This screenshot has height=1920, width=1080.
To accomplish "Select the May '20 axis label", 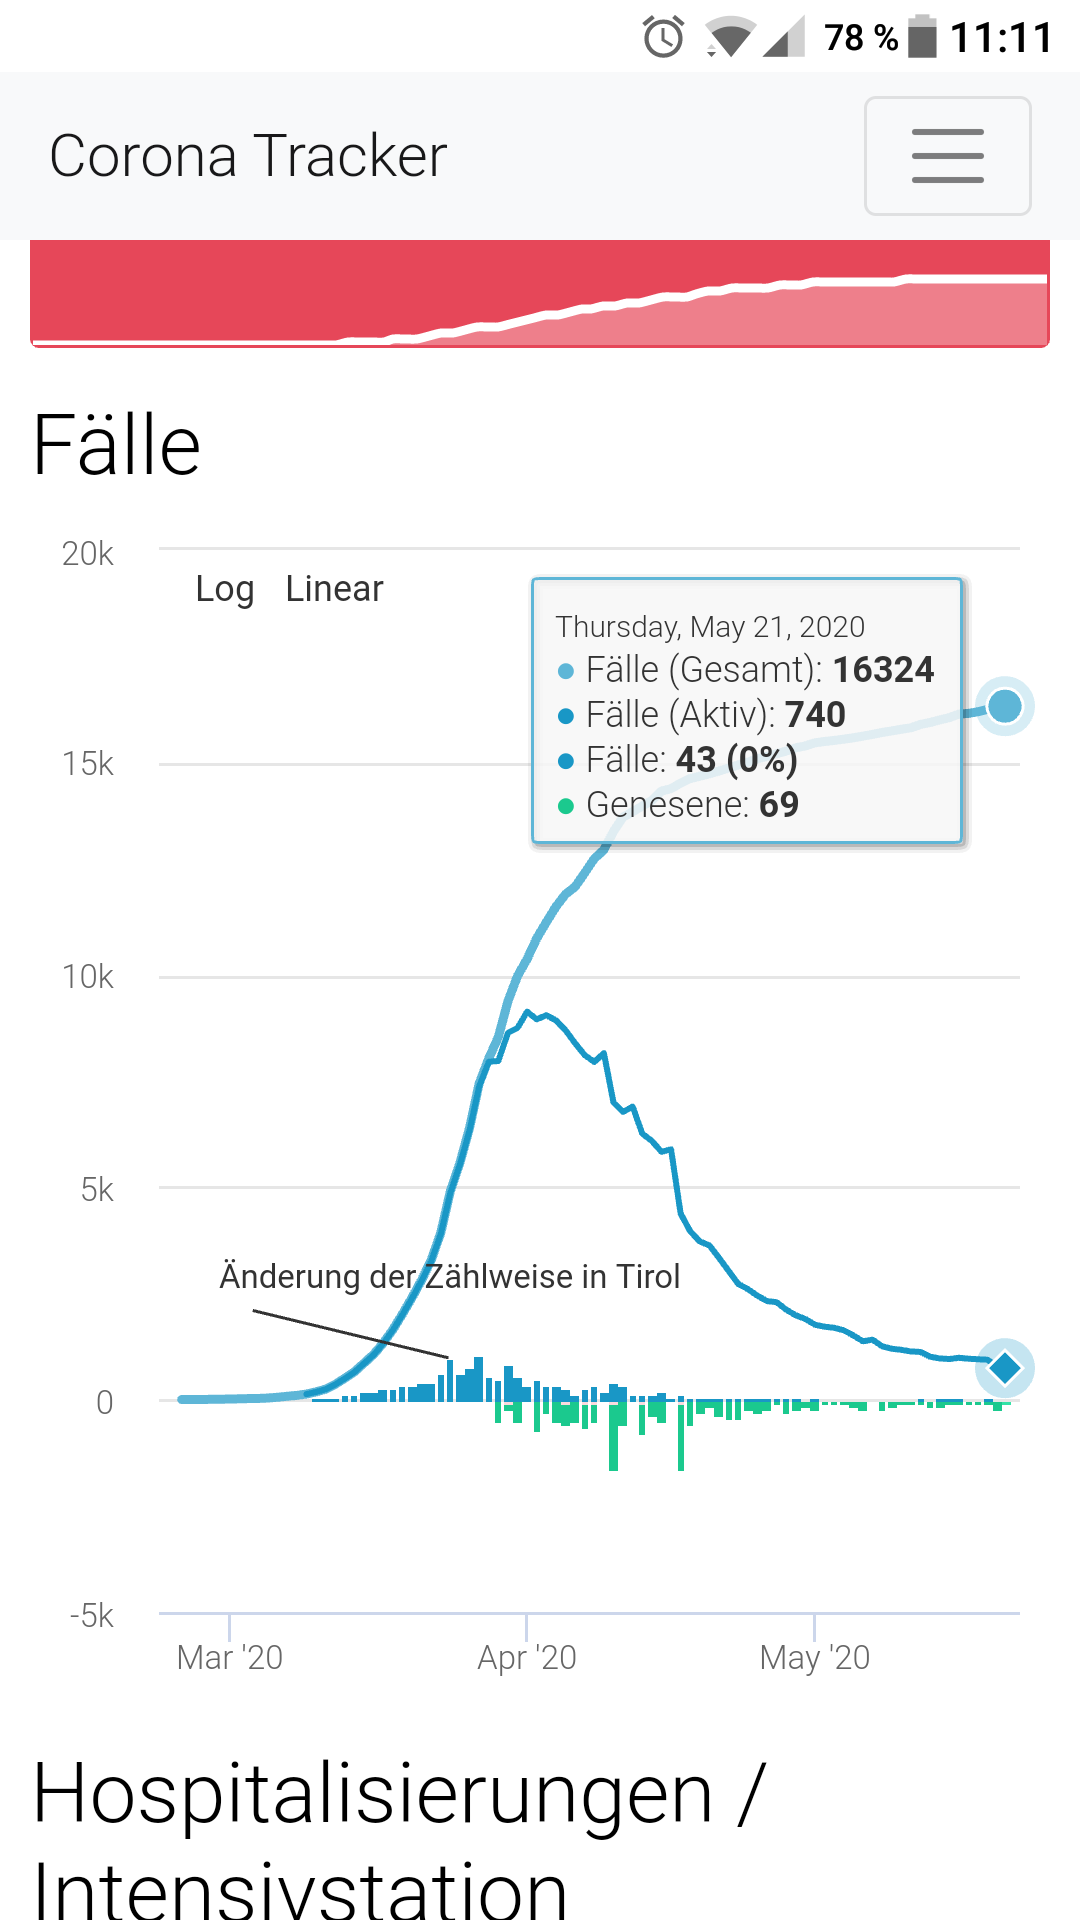I will (x=815, y=1657).
